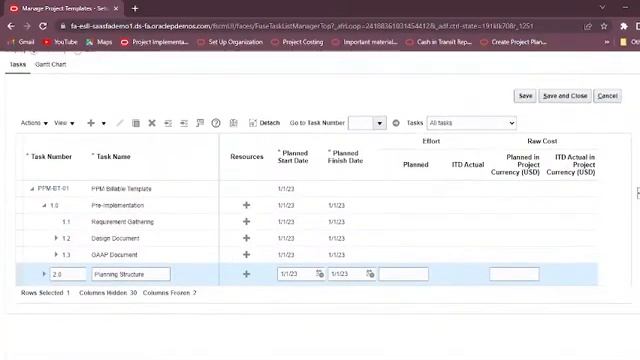Open the Tasks filter combo box showing All tasks
The height and width of the screenshot is (360, 640).
coord(471,123)
